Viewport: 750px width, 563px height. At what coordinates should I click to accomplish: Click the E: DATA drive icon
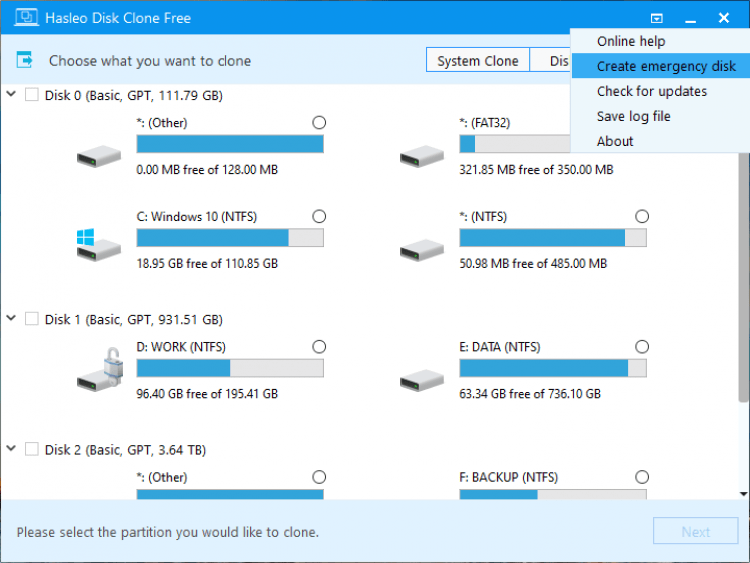pyautogui.click(x=421, y=376)
